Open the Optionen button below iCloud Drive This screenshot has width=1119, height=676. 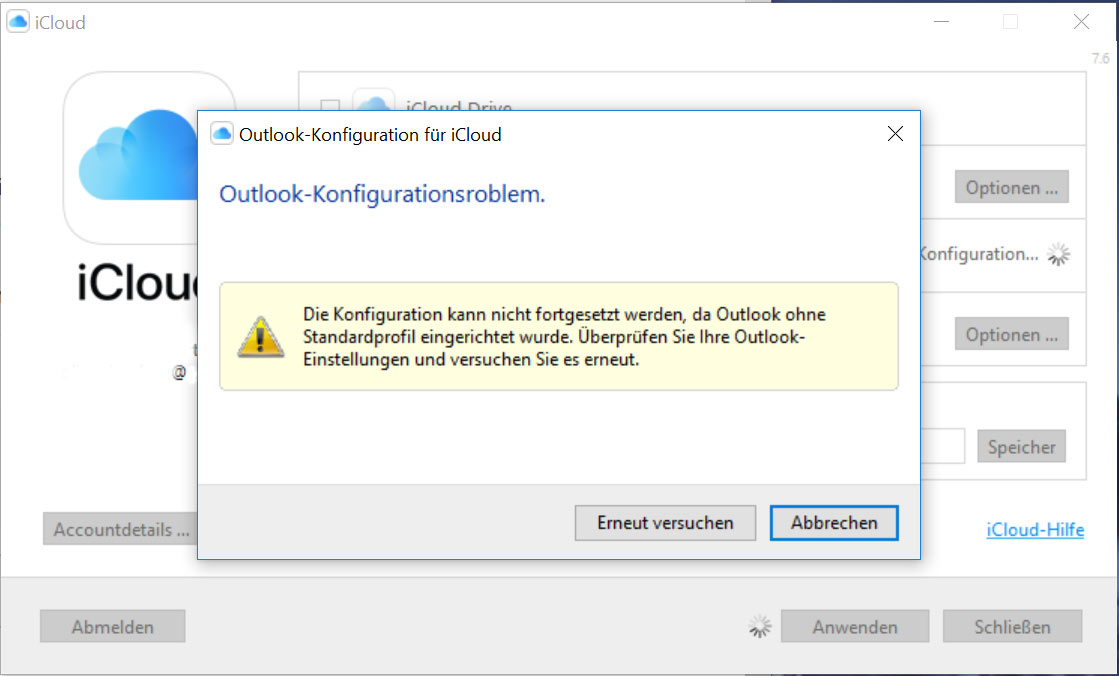coord(1011,187)
